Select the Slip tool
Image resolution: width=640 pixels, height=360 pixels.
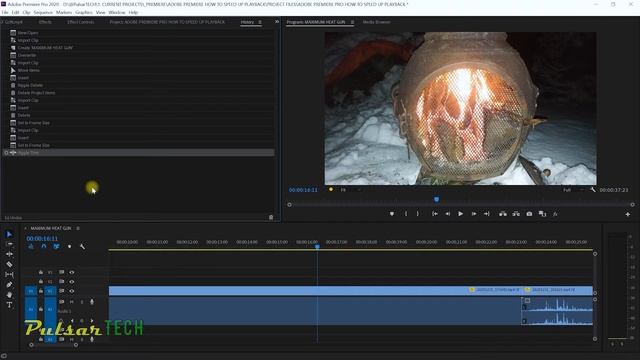coord(9,275)
